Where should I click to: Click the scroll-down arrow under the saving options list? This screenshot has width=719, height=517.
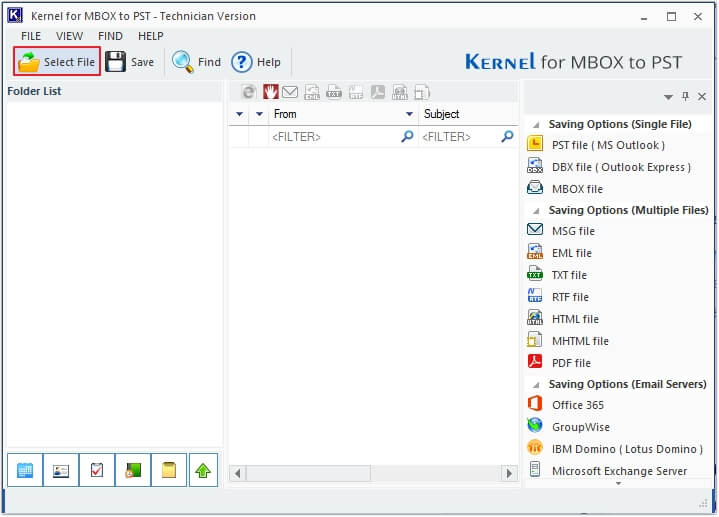(618, 484)
